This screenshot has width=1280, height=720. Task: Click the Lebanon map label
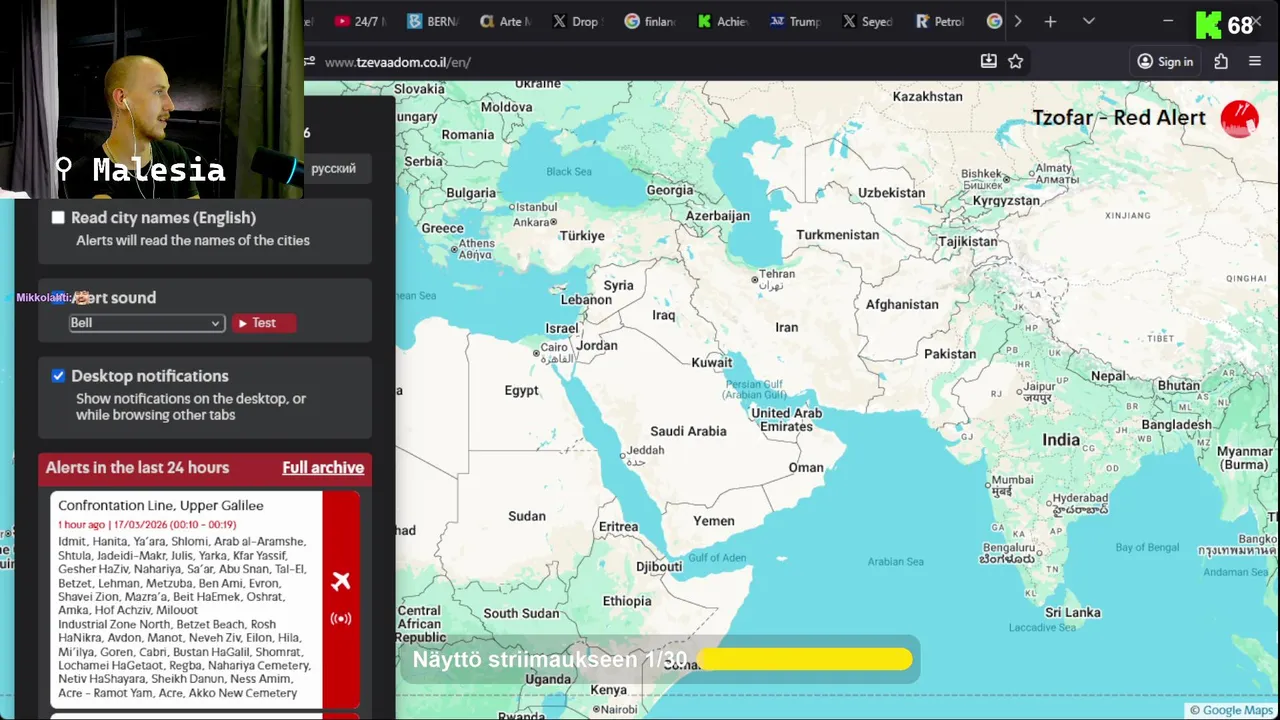[586, 300]
